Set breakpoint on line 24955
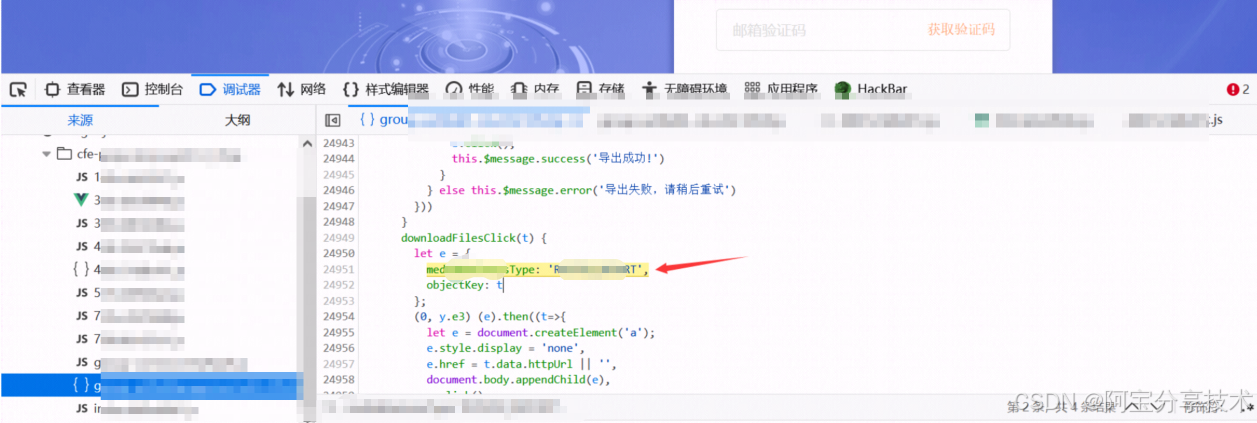Image resolution: width=1257 pixels, height=423 pixels. (338, 332)
